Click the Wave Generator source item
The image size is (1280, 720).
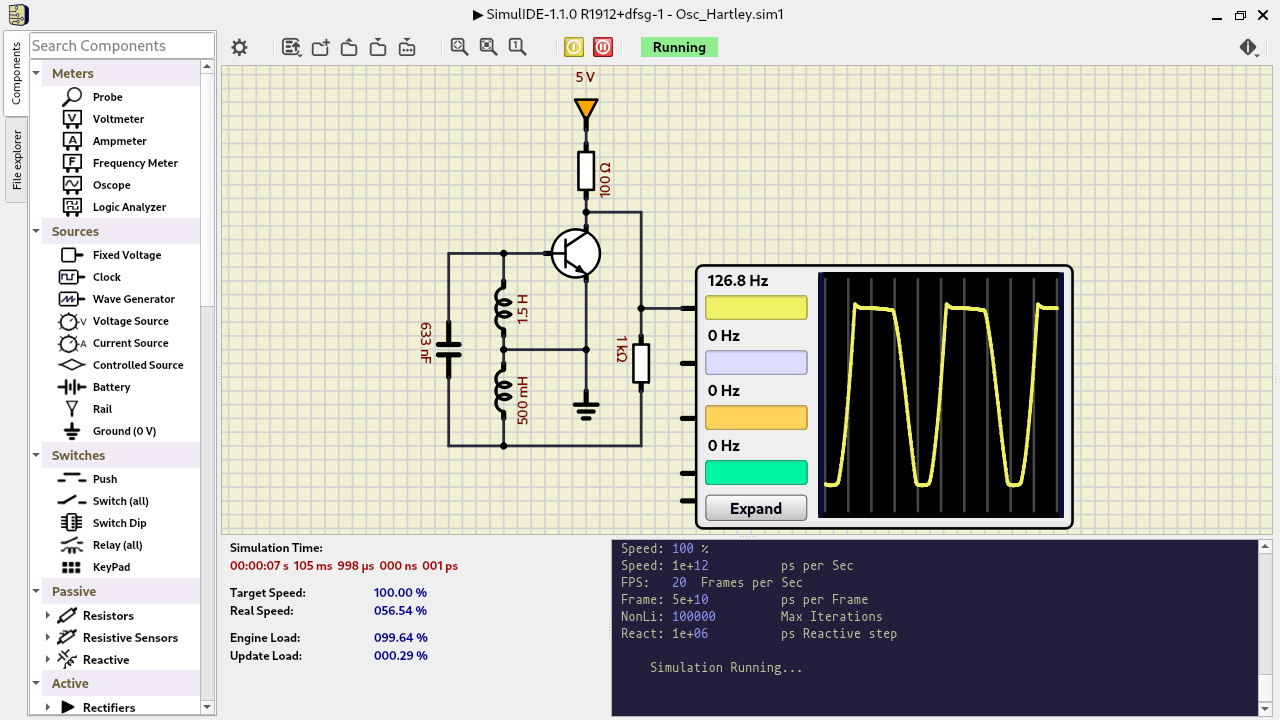click(133, 299)
